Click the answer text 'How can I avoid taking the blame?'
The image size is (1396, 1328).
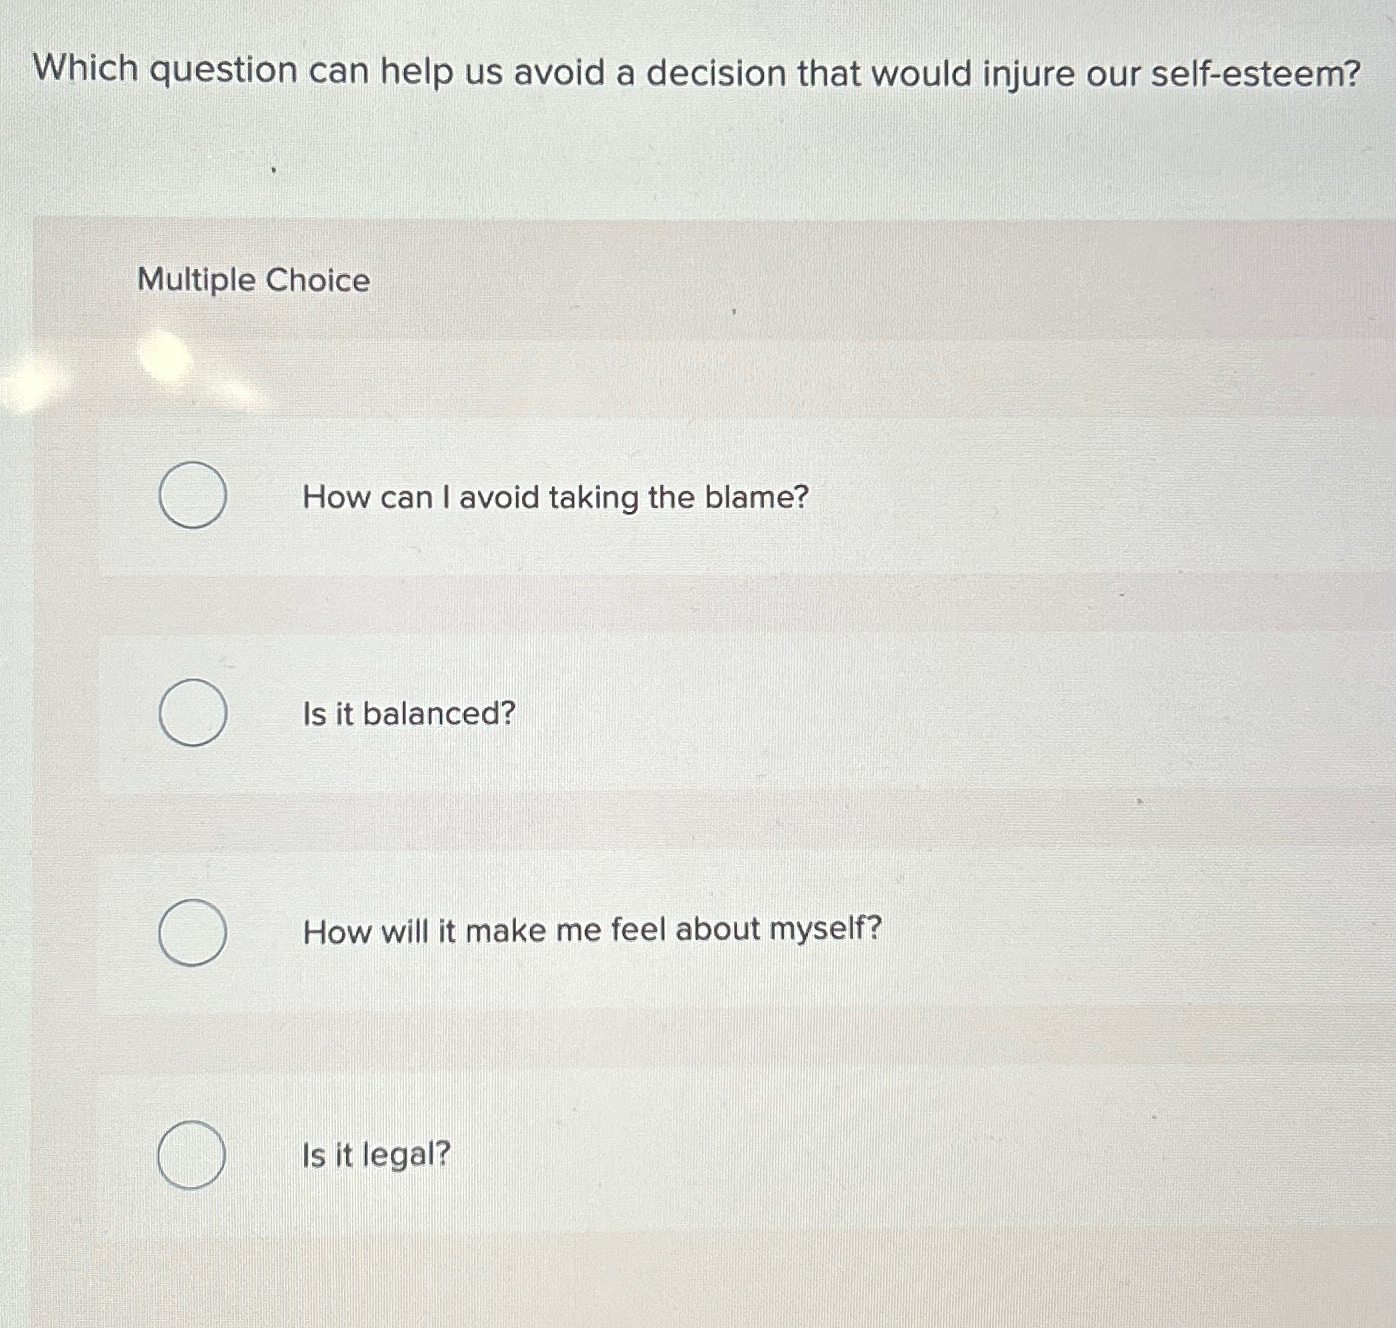(554, 497)
